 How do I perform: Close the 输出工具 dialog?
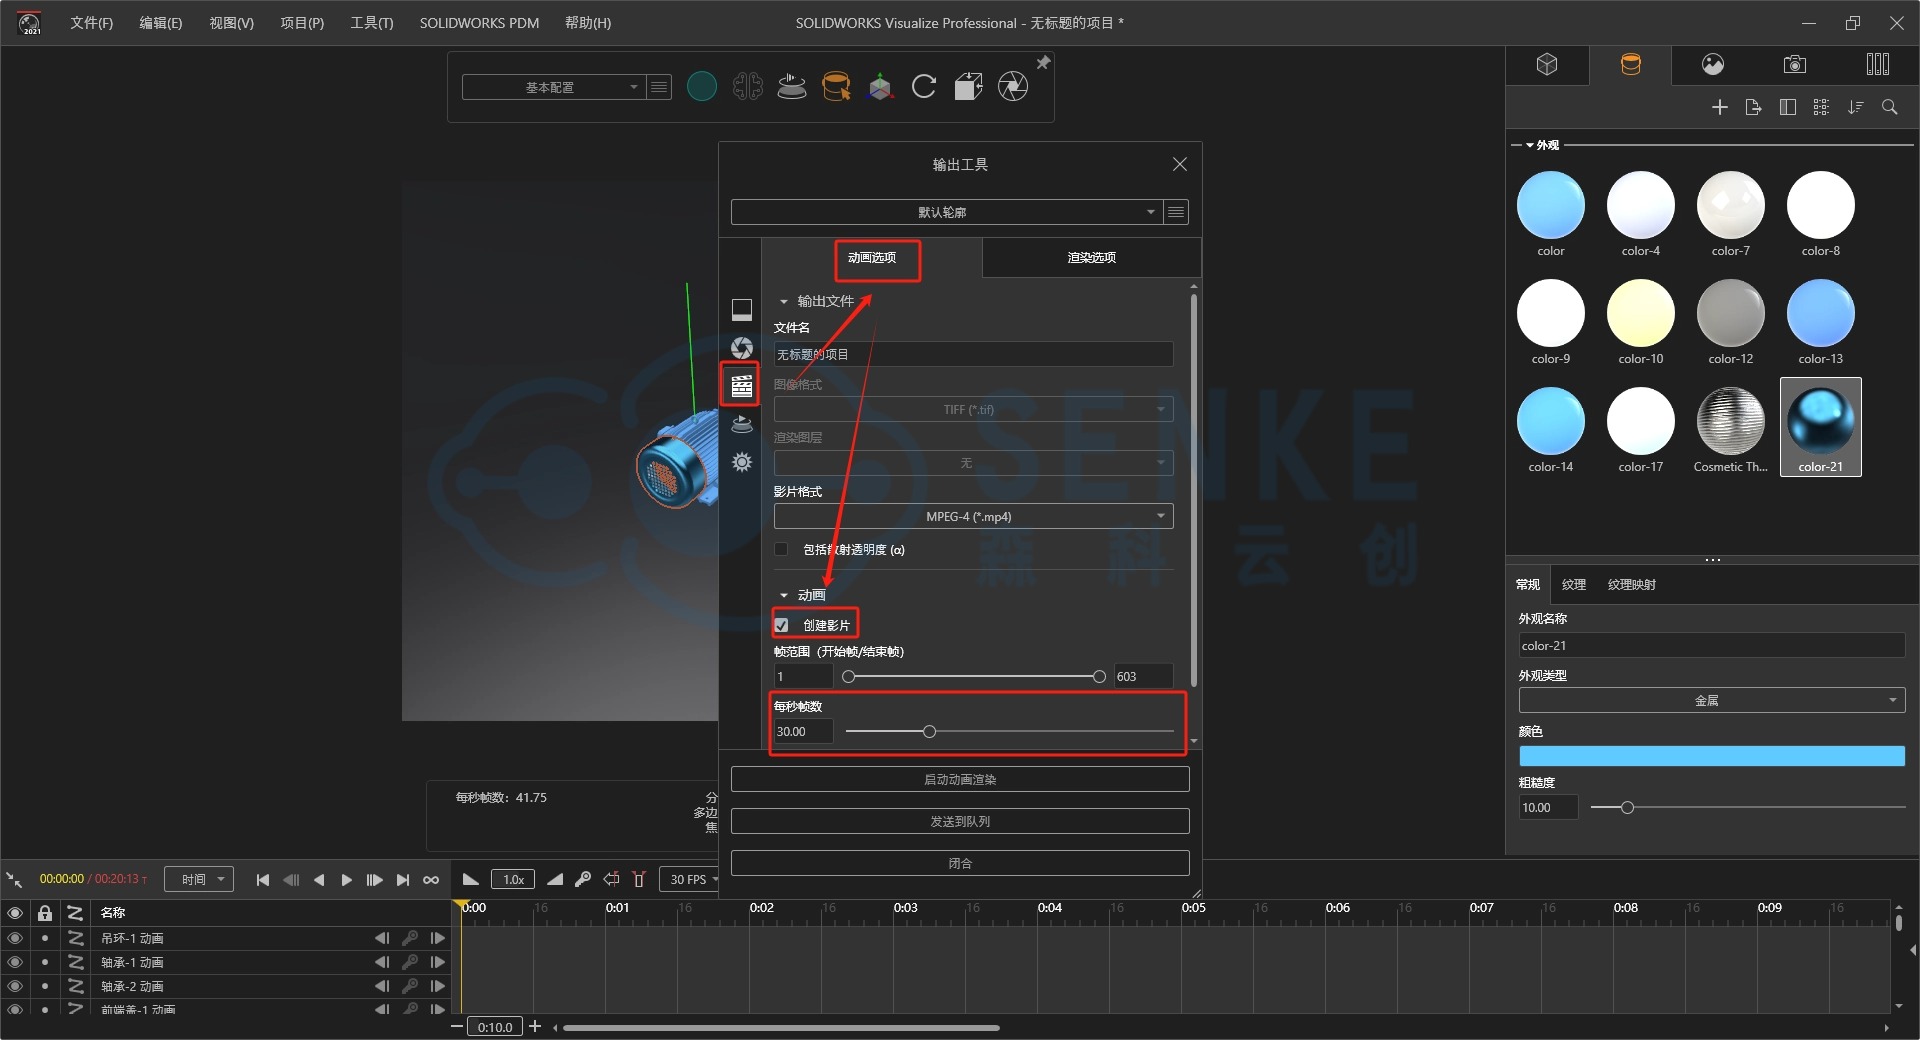click(1180, 164)
